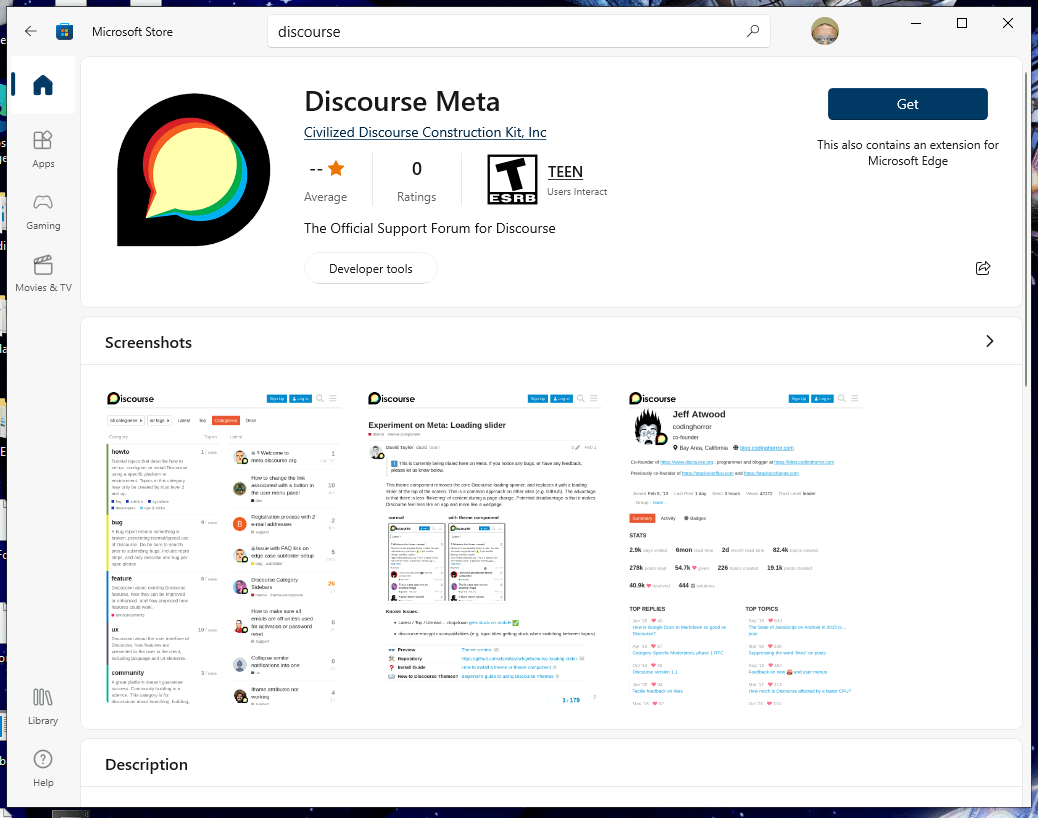Open the Library in sidebar
Image resolution: width=1038 pixels, height=818 pixels.
(x=43, y=705)
